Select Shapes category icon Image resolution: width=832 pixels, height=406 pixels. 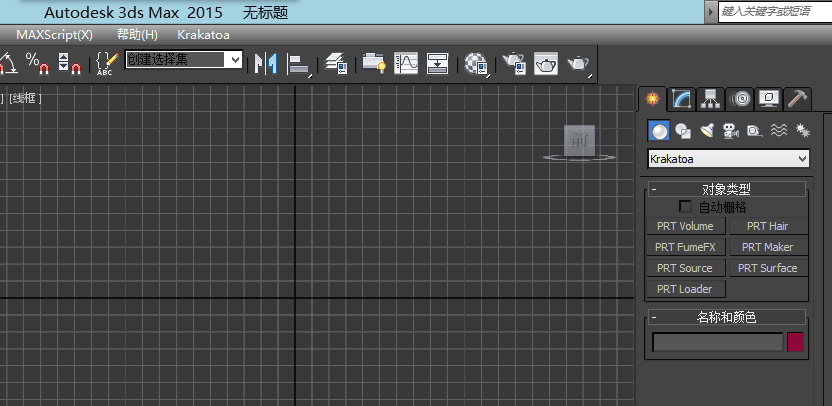point(683,131)
